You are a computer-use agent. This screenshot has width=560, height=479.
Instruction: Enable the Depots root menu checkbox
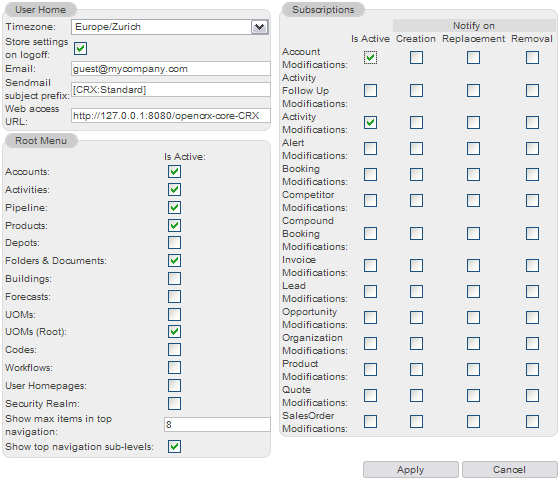coord(174,243)
